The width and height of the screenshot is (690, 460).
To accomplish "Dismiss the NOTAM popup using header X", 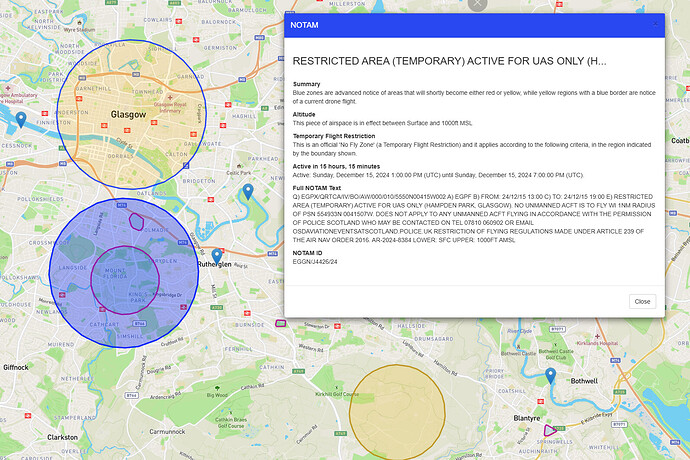I will [x=656, y=24].
